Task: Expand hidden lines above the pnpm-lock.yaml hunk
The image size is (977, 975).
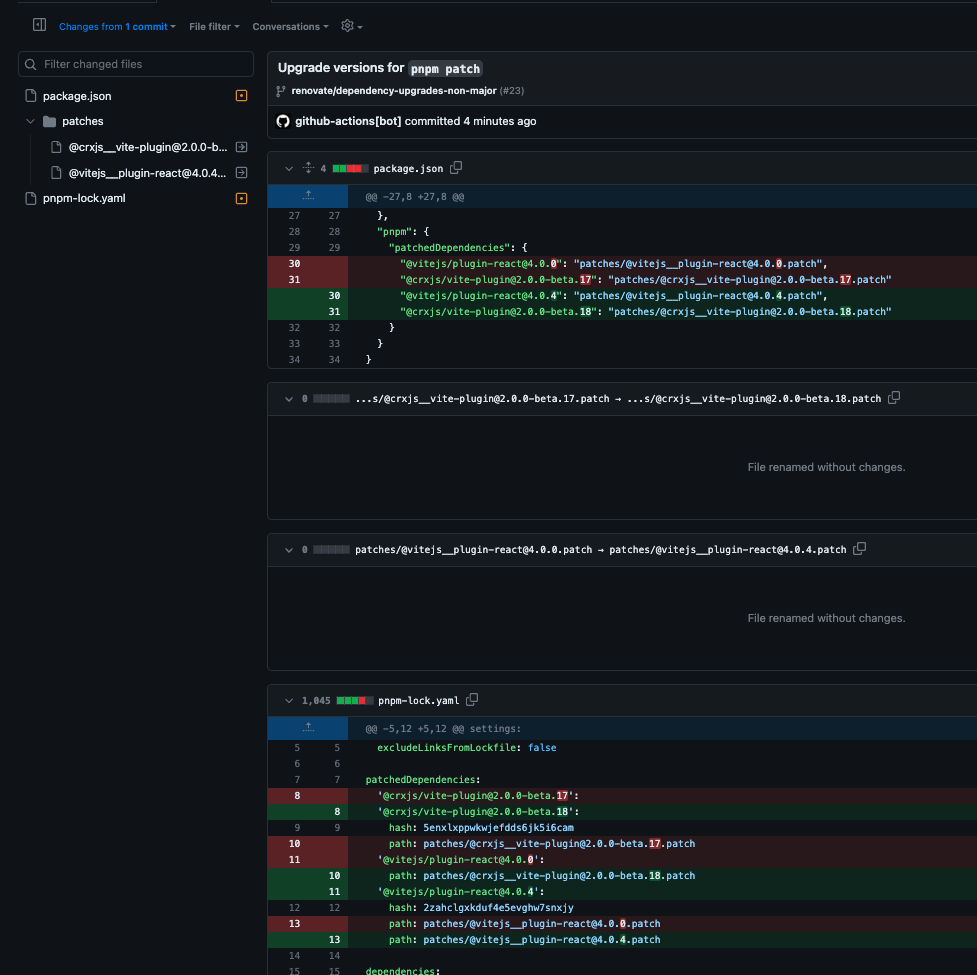Action: (x=307, y=728)
